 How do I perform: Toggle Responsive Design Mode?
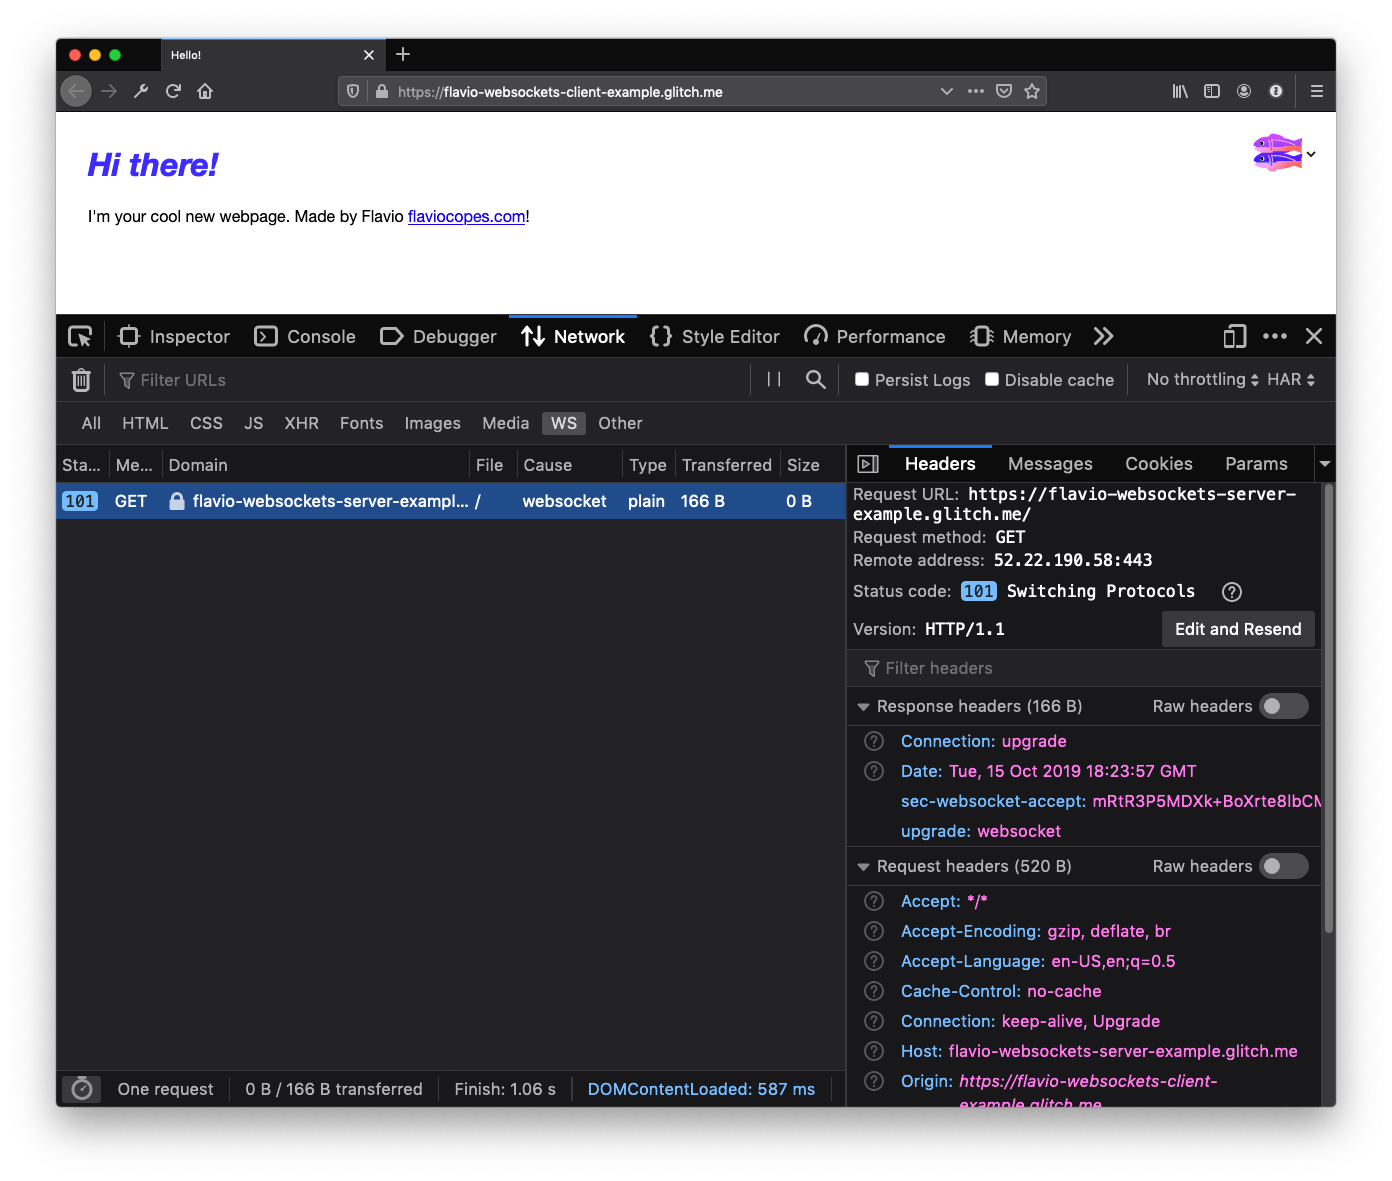(x=1234, y=336)
